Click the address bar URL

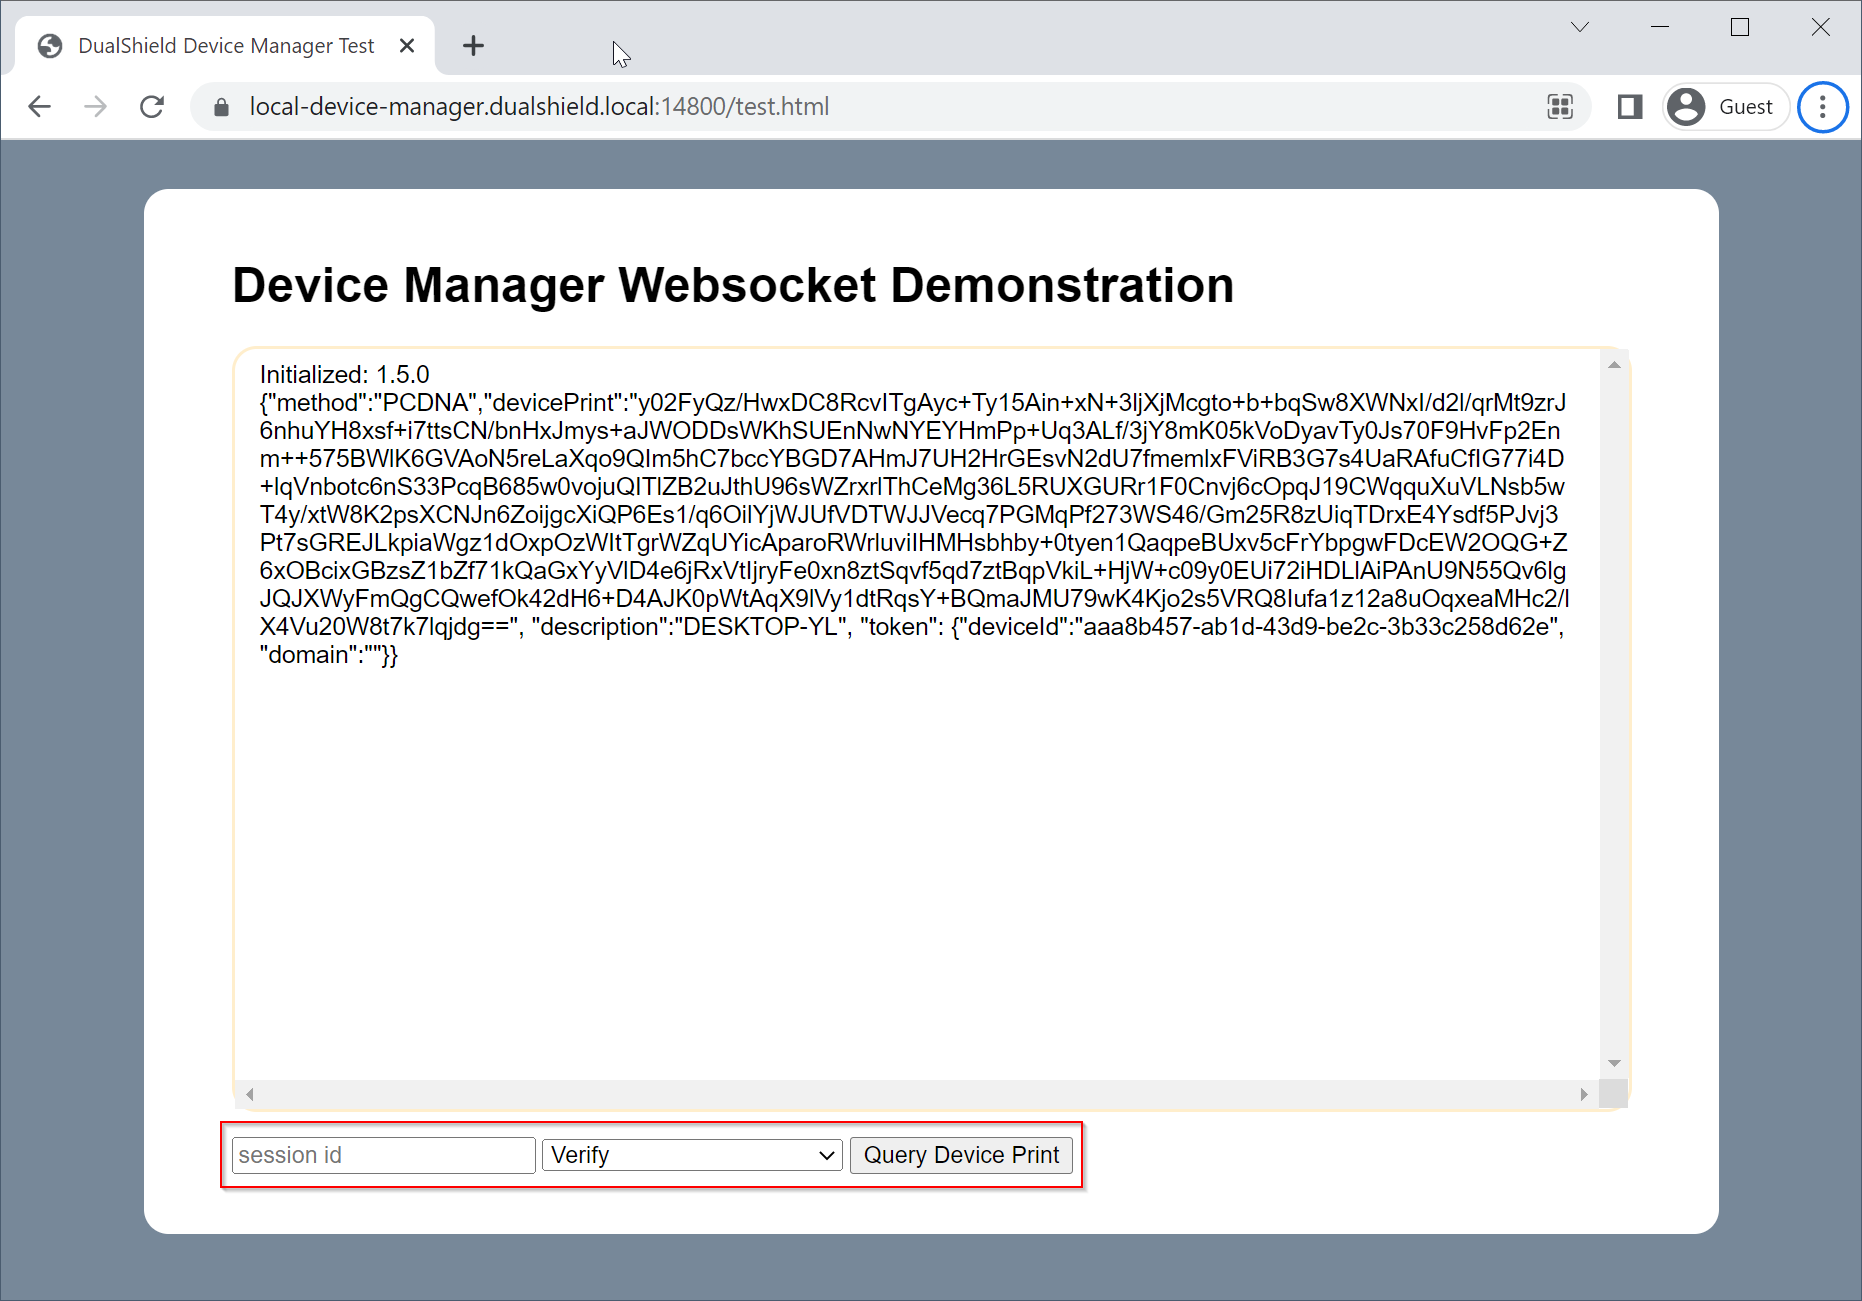[x=539, y=107]
